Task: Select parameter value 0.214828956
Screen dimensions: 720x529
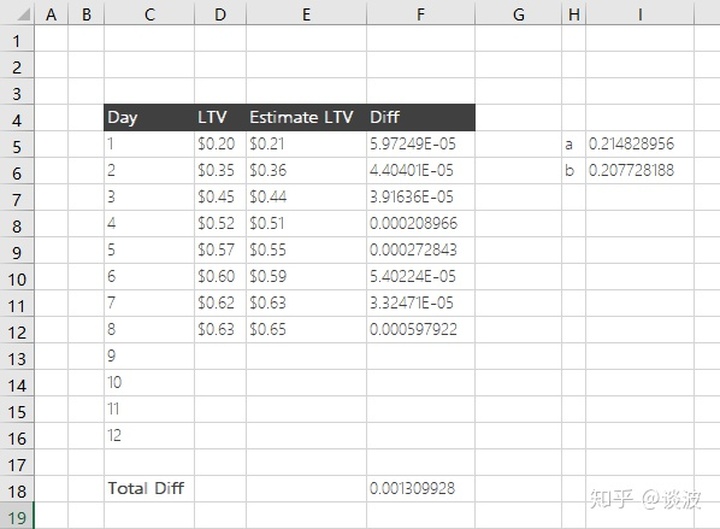Action: click(x=640, y=144)
